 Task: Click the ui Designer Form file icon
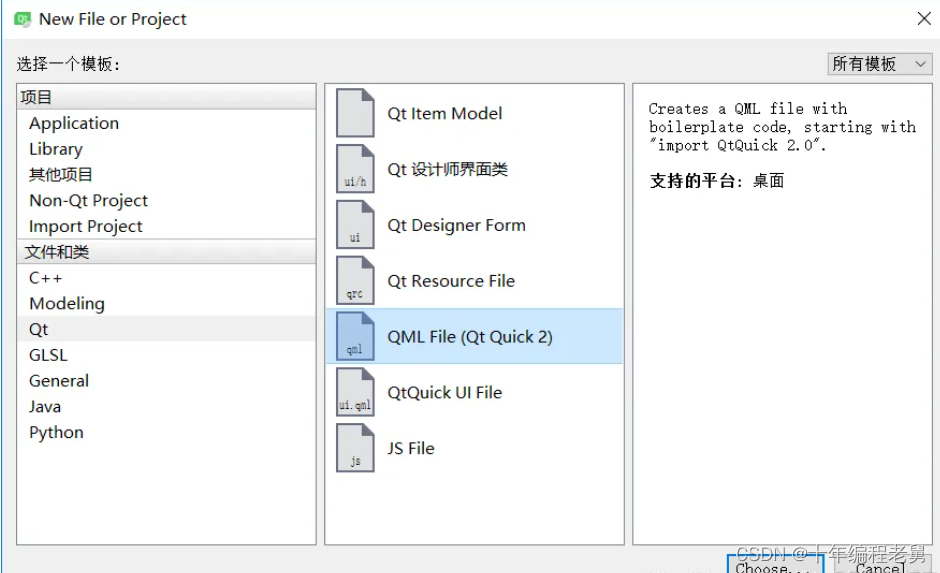pyautogui.click(x=355, y=225)
